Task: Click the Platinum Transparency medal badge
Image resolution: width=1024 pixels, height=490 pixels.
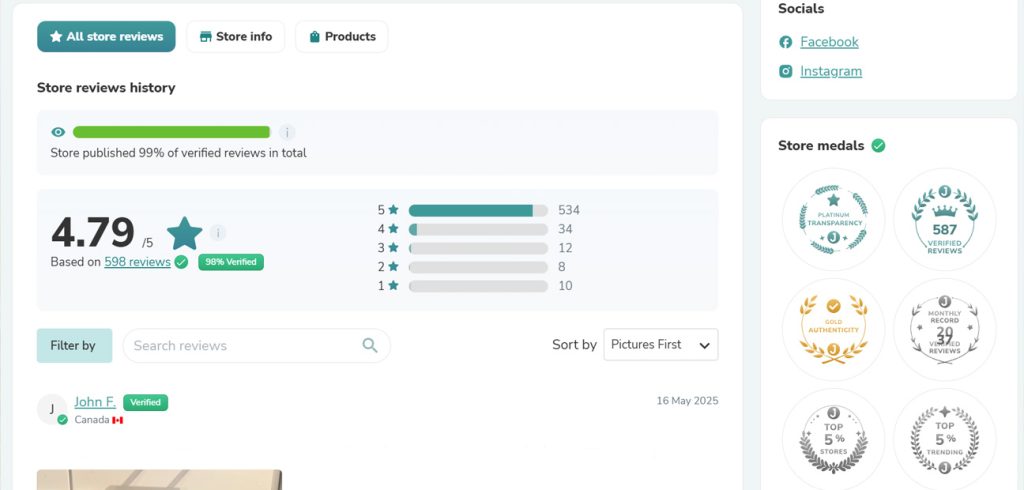Action: [x=833, y=219]
